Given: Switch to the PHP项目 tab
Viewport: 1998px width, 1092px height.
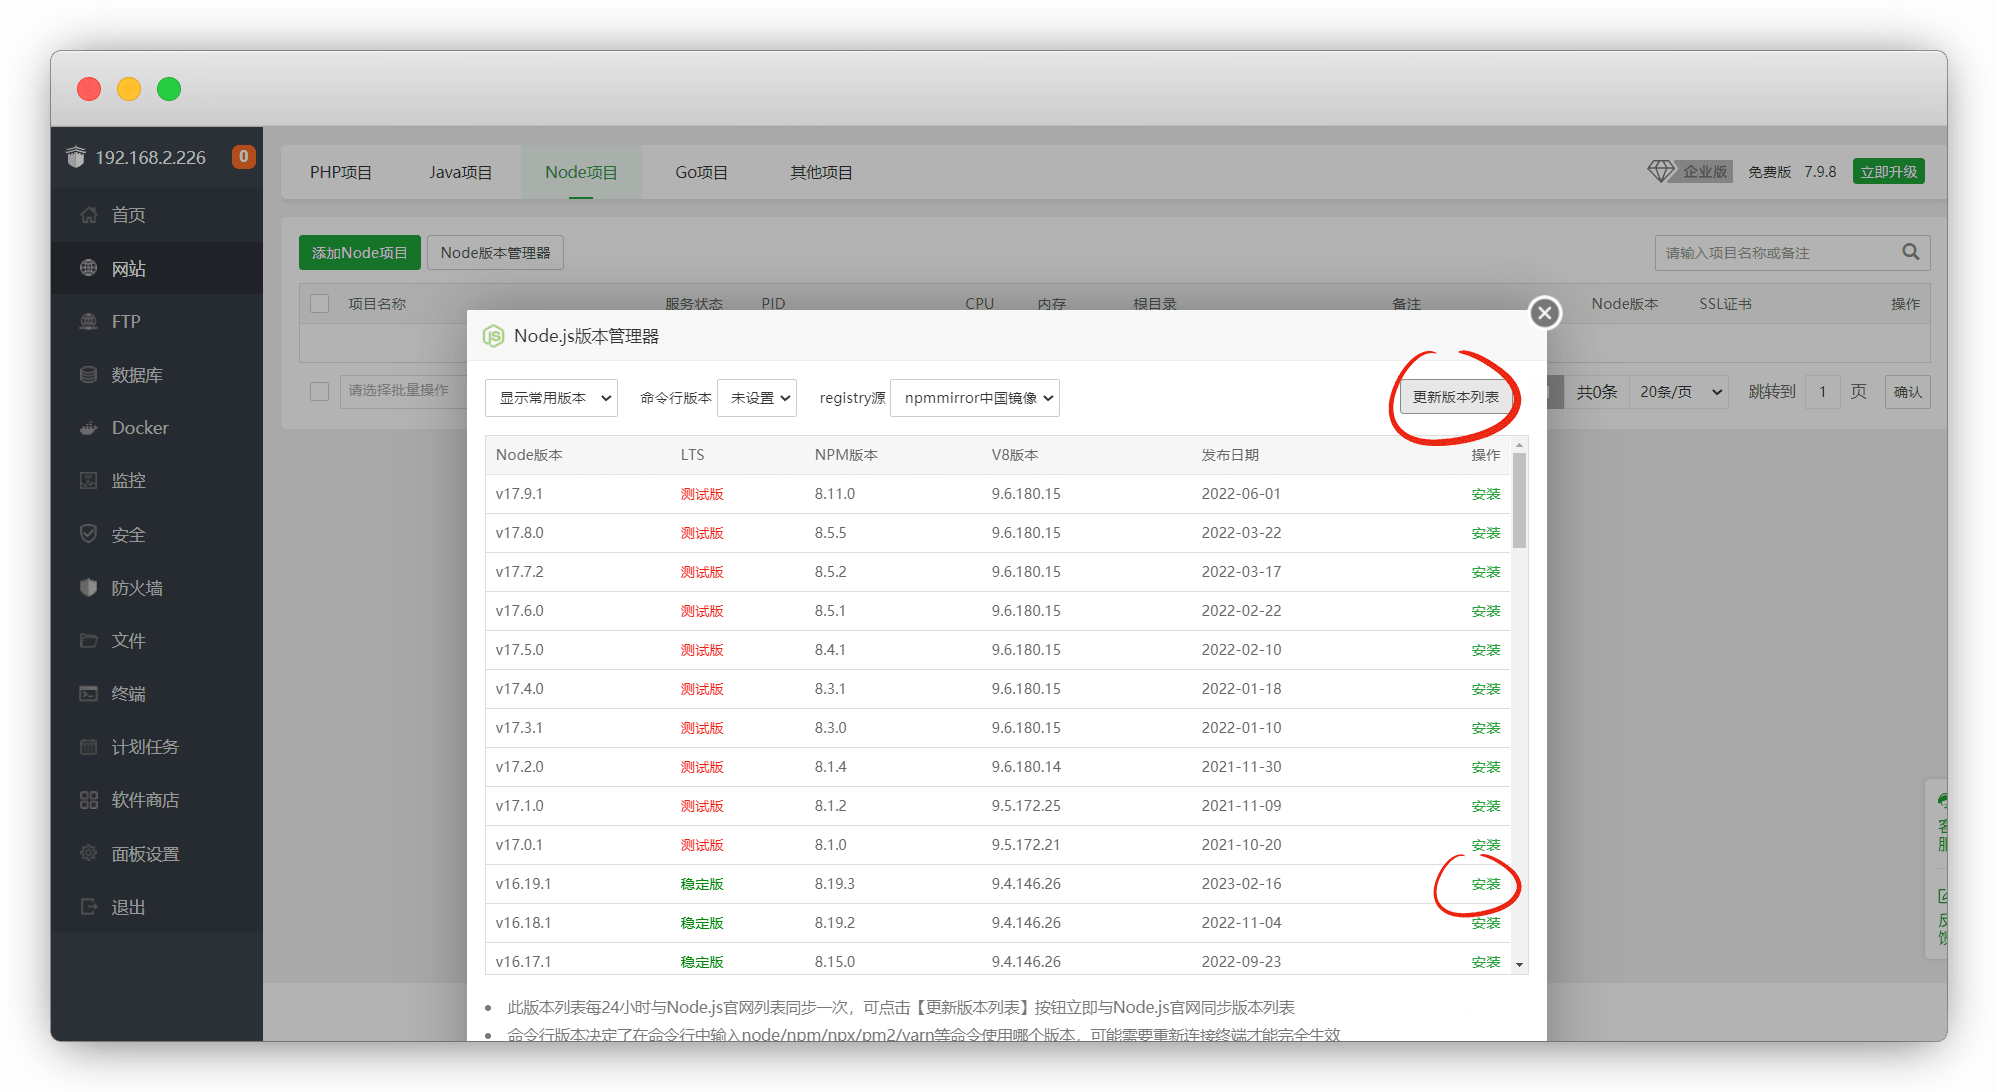Looking at the screenshot, I should 340,172.
